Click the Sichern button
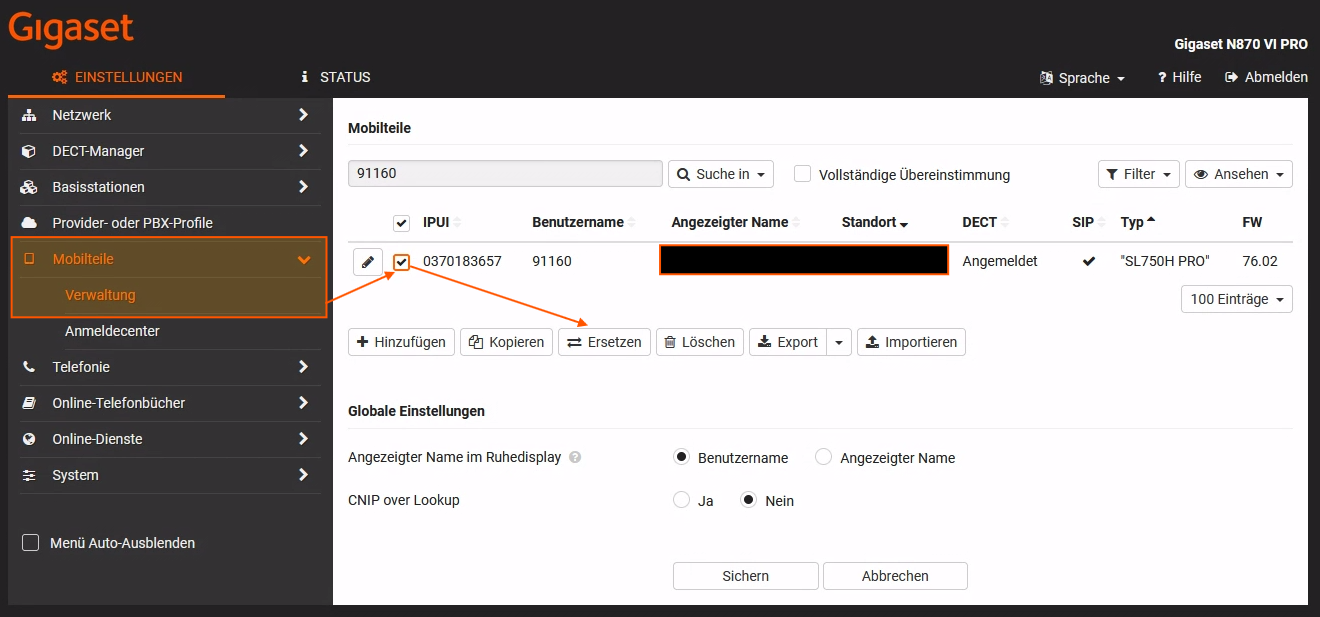The height and width of the screenshot is (617, 1320). (745, 576)
